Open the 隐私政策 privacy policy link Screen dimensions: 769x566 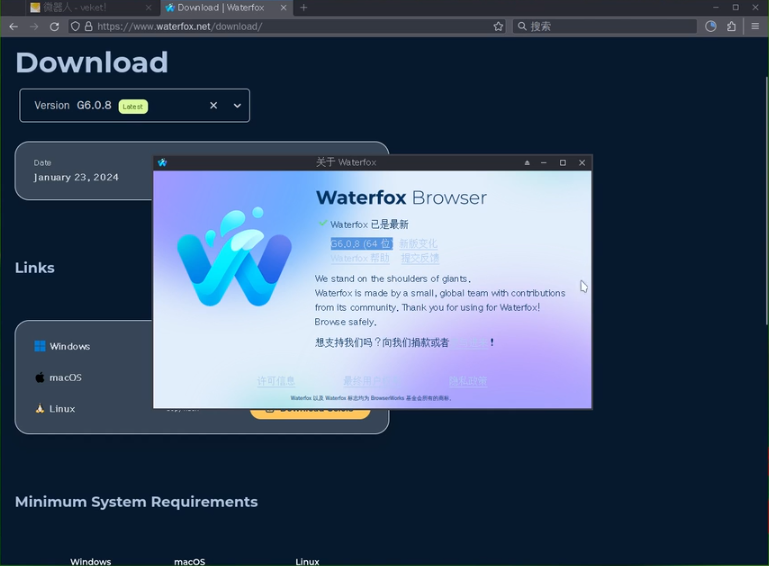pos(468,381)
